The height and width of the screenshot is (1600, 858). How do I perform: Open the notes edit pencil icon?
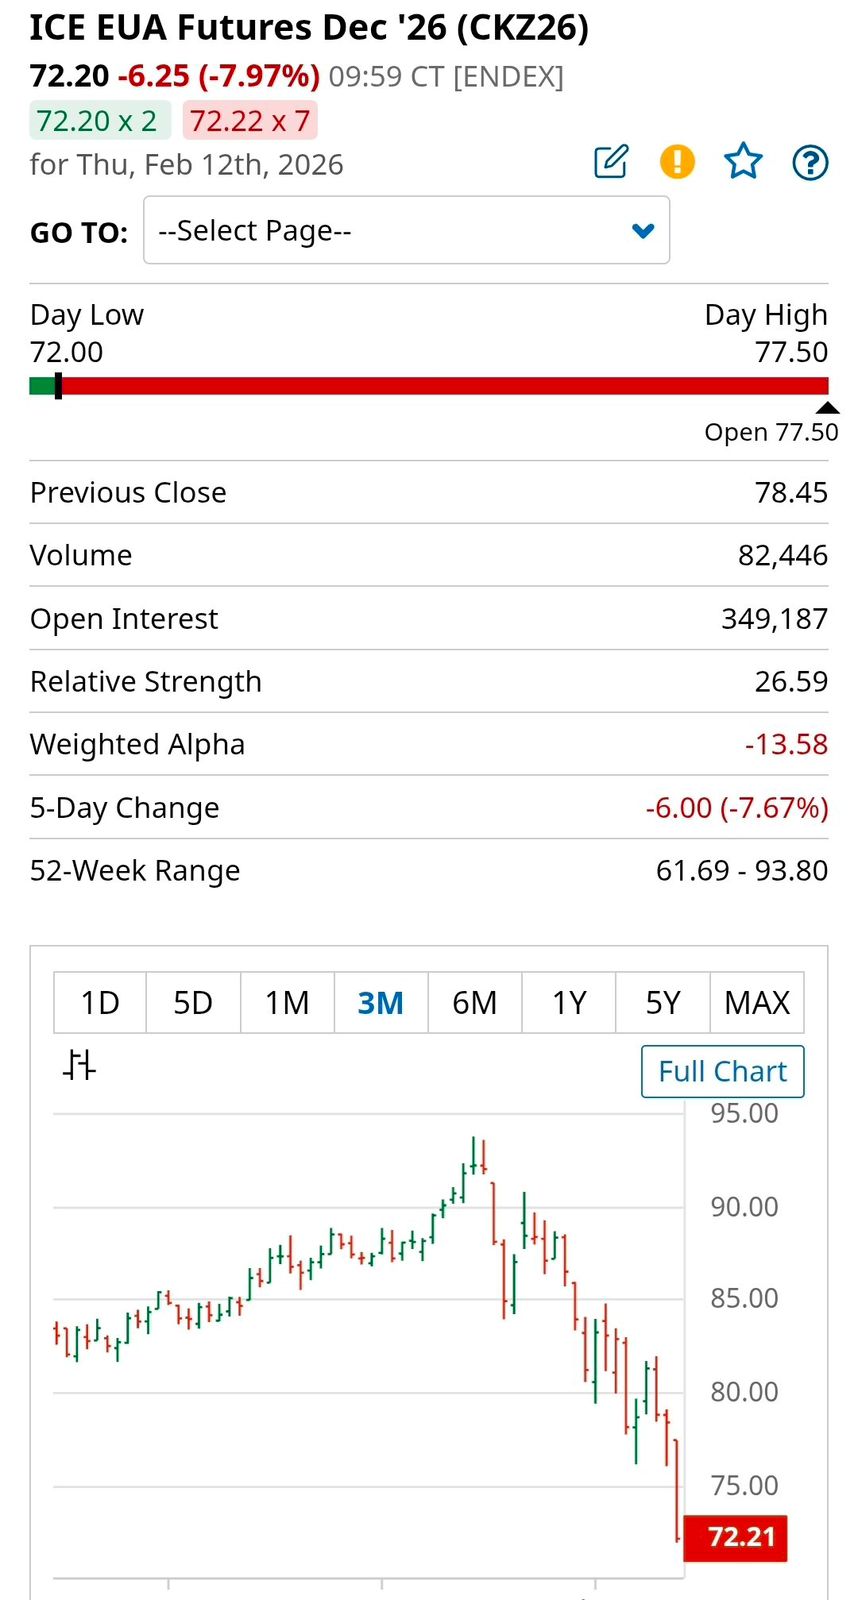coord(611,161)
